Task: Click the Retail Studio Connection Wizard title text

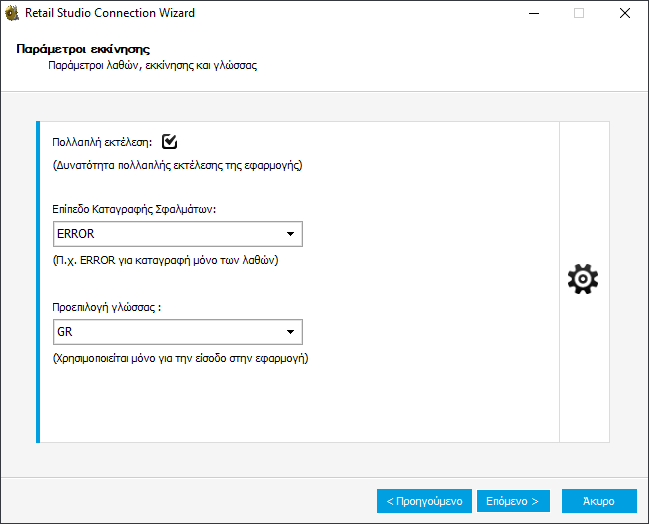Action: coord(111,14)
